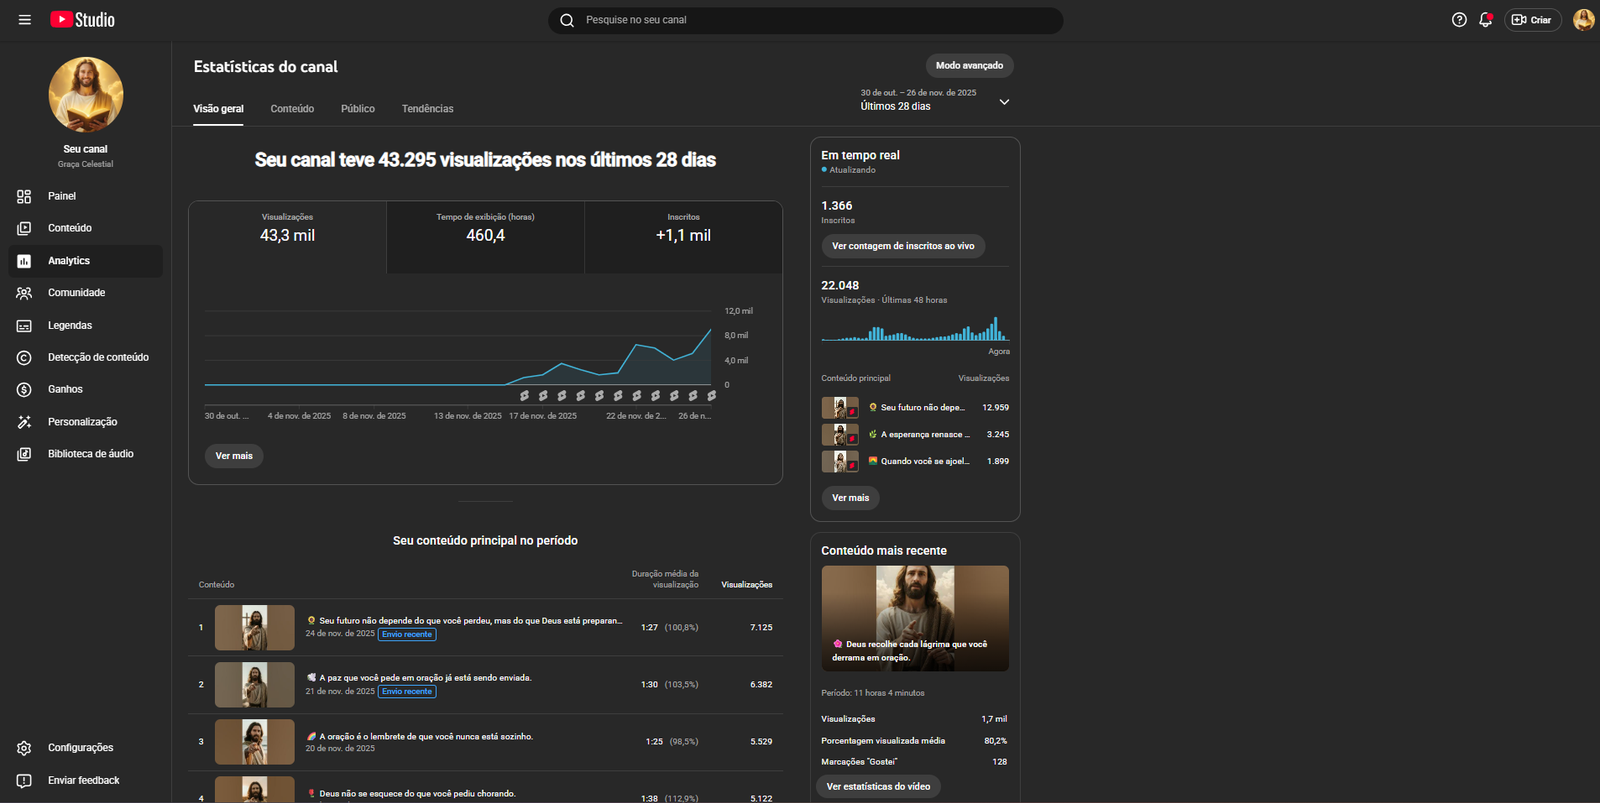Open Personalização in the sidebar

[x=82, y=422]
